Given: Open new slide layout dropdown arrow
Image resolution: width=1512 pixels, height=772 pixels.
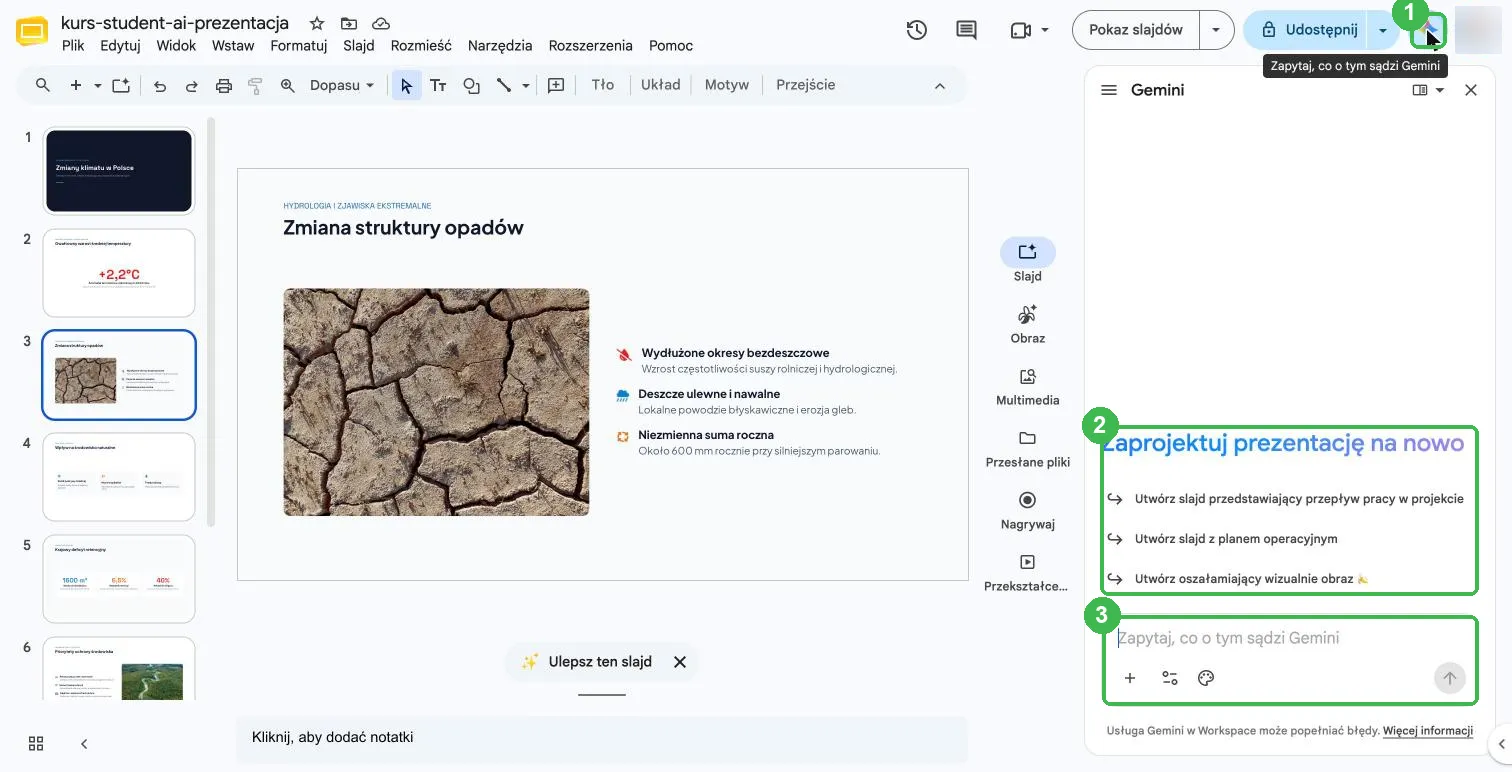Looking at the screenshot, I should [98, 86].
